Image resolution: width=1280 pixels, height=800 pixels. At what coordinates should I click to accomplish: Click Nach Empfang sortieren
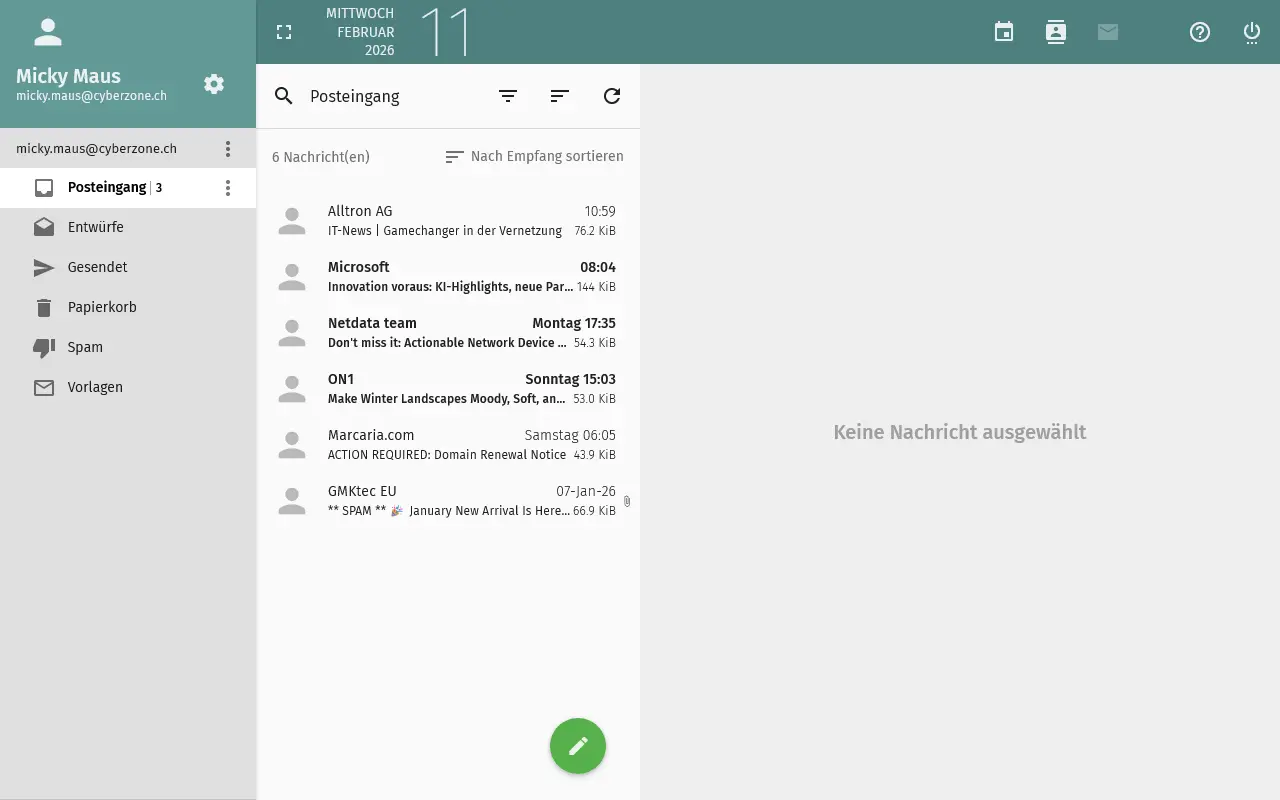[x=535, y=157]
